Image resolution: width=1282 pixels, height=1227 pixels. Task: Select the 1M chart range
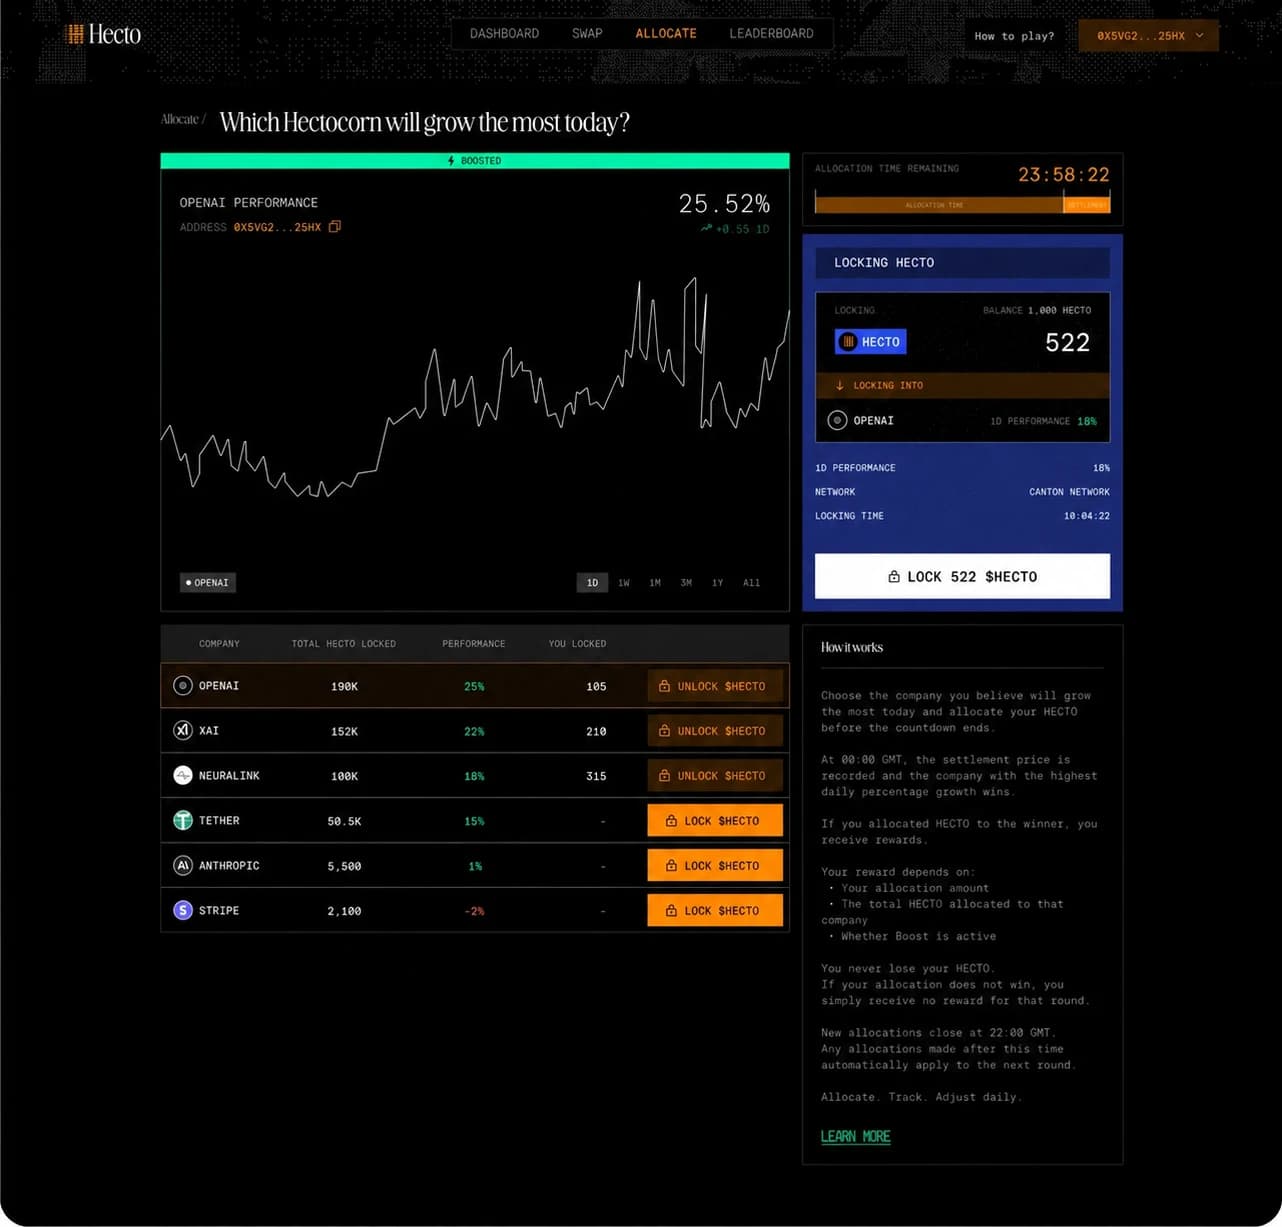click(x=655, y=583)
